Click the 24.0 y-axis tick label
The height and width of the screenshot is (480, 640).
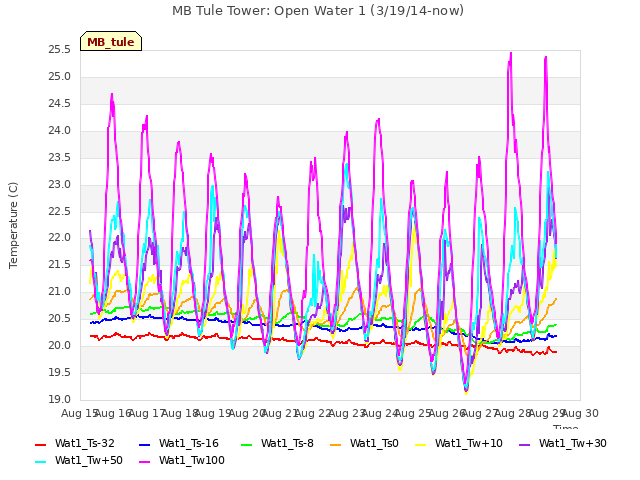click(x=60, y=131)
